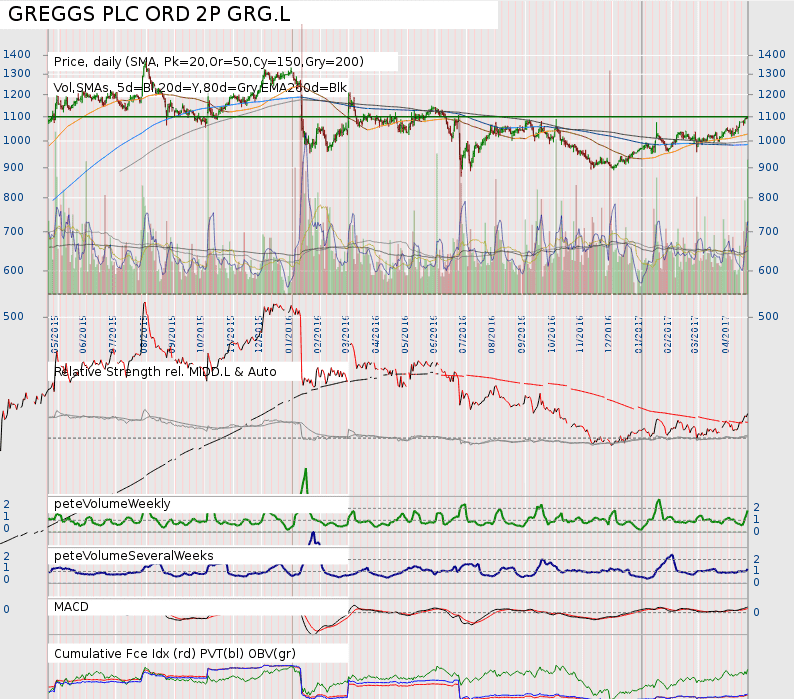
Task: Click the 02/2016 date axis label
Action: click(x=317, y=334)
